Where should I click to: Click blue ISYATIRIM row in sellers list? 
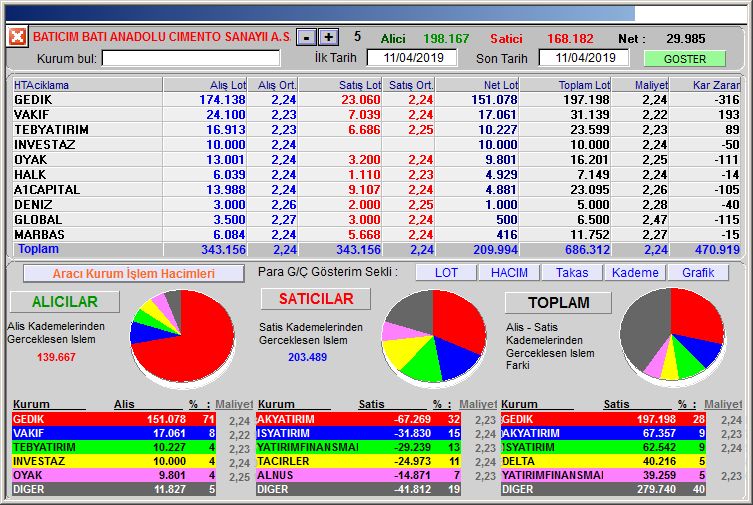pyautogui.click(x=358, y=433)
